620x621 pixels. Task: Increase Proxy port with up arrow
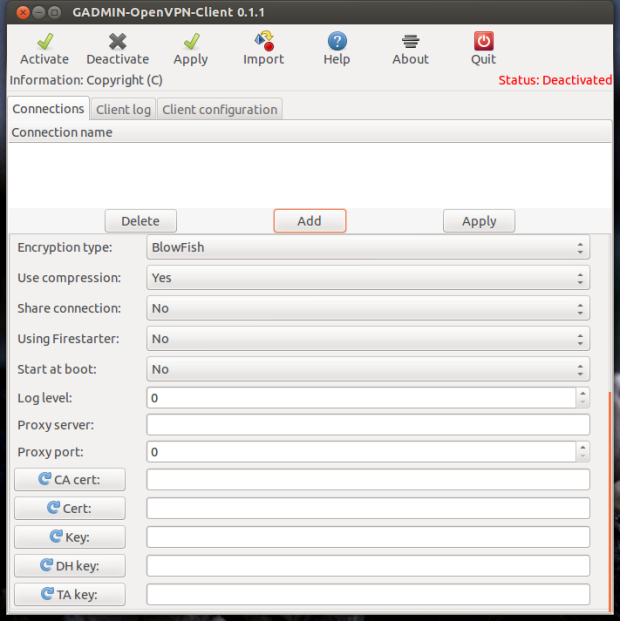(583, 448)
